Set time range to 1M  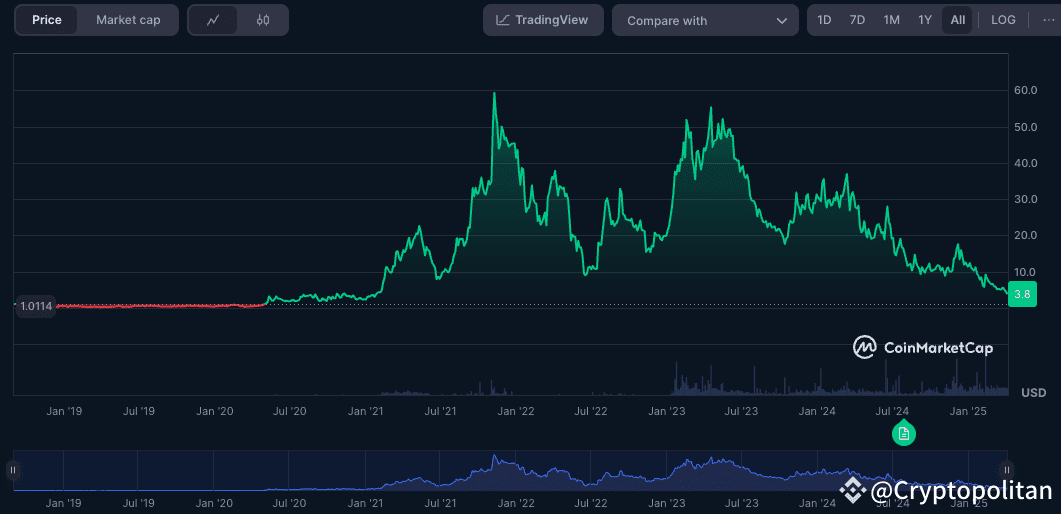891,20
